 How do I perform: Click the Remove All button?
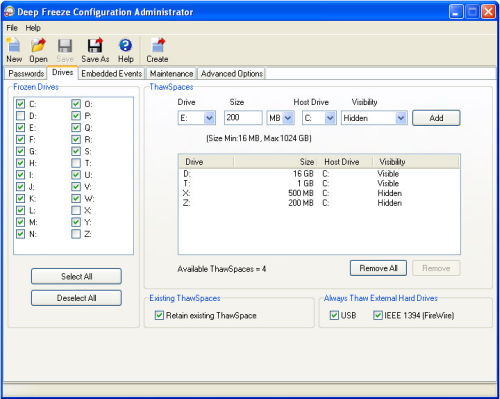point(378,268)
